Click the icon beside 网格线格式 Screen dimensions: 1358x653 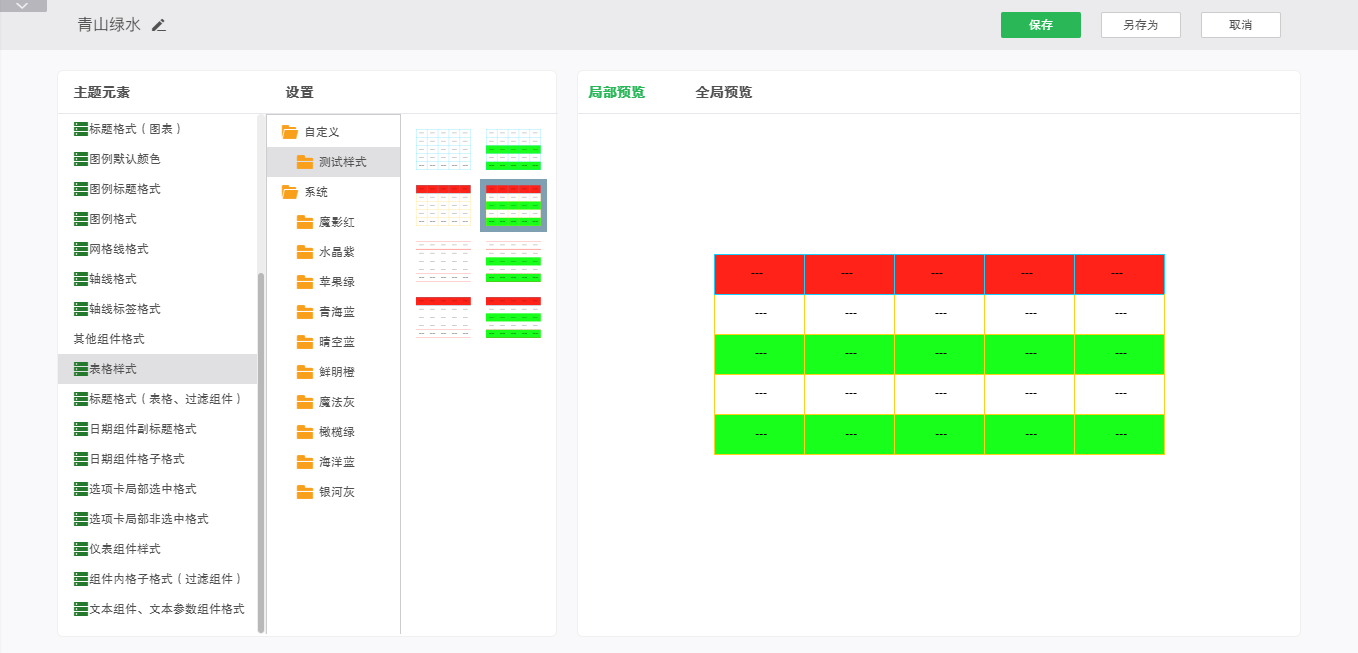81,249
